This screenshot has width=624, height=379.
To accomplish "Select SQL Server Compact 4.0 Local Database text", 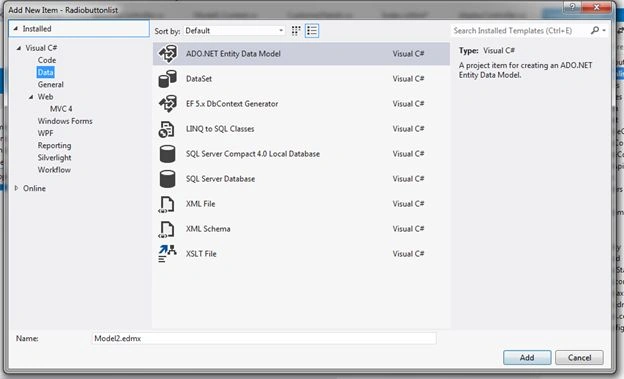I will tap(253, 154).
